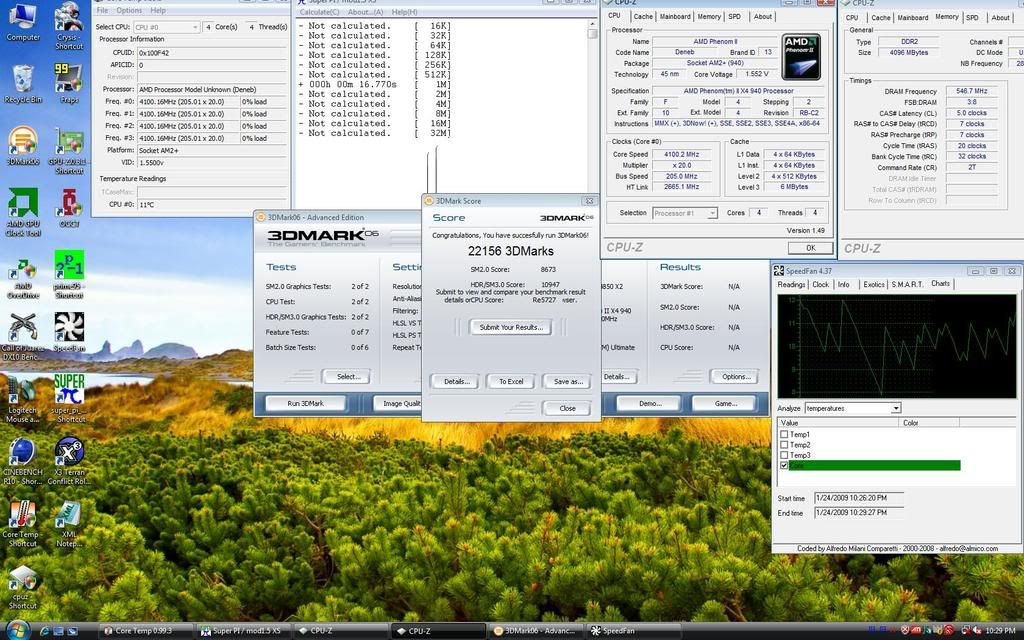Switch to SpeedFan taskbar button
Screen dimensions: 1024x640
pyautogui.click(x=633, y=631)
